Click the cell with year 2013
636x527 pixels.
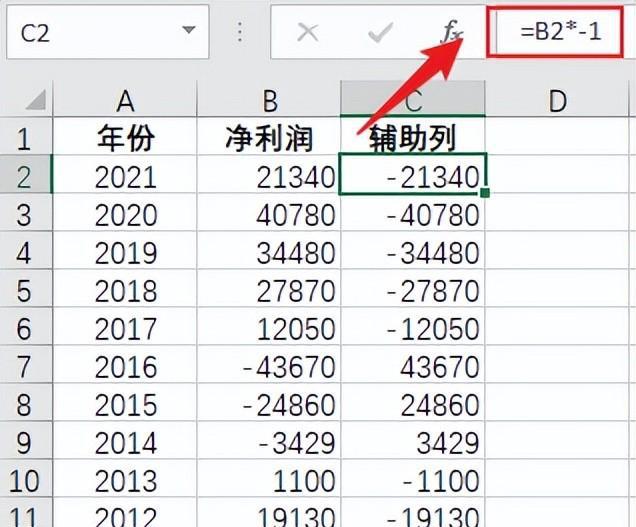click(125, 478)
